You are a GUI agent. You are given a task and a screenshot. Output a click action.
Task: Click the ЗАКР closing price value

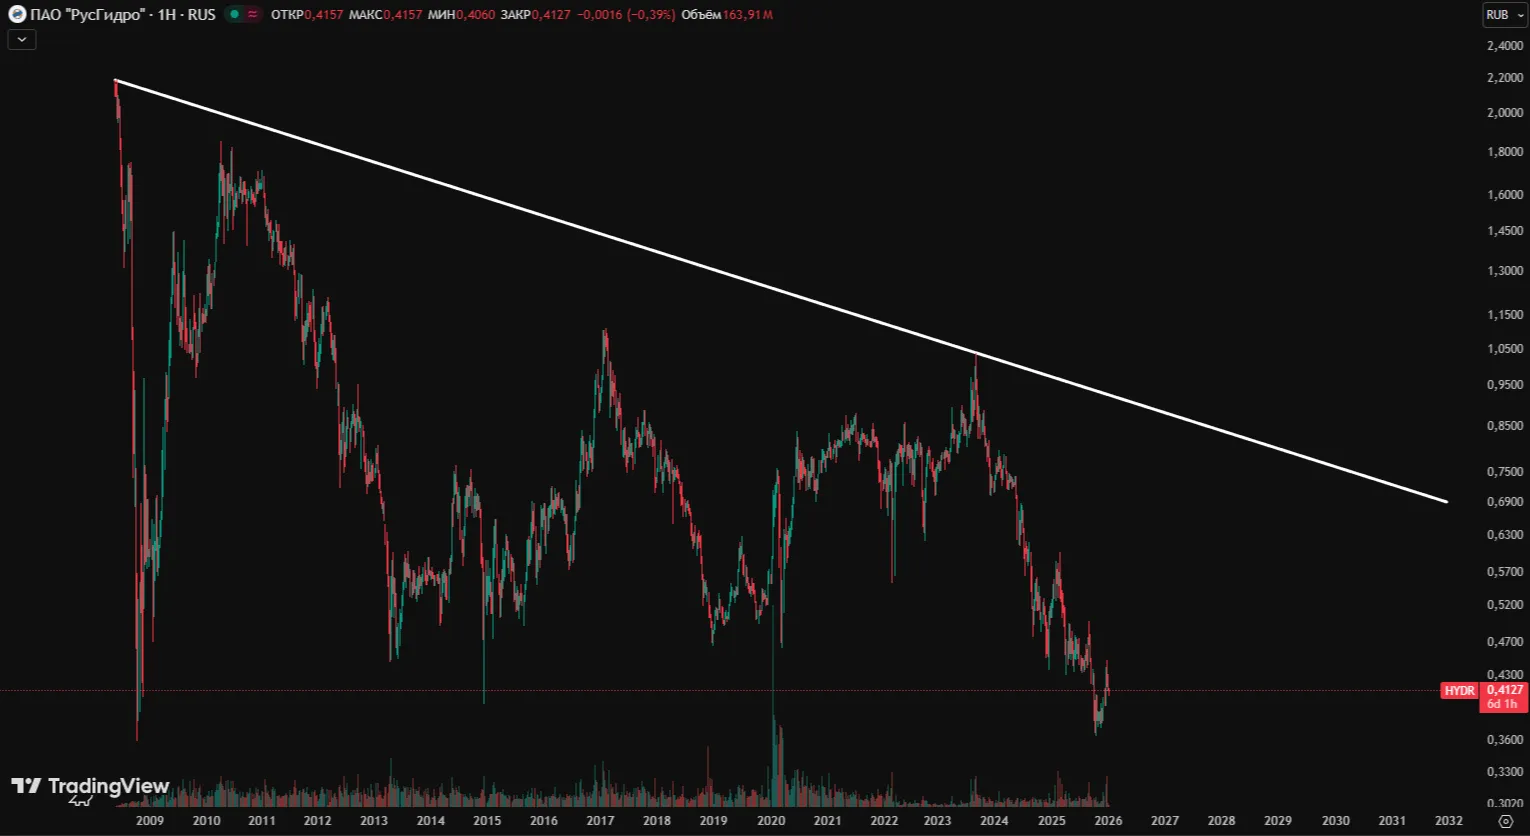pos(550,15)
